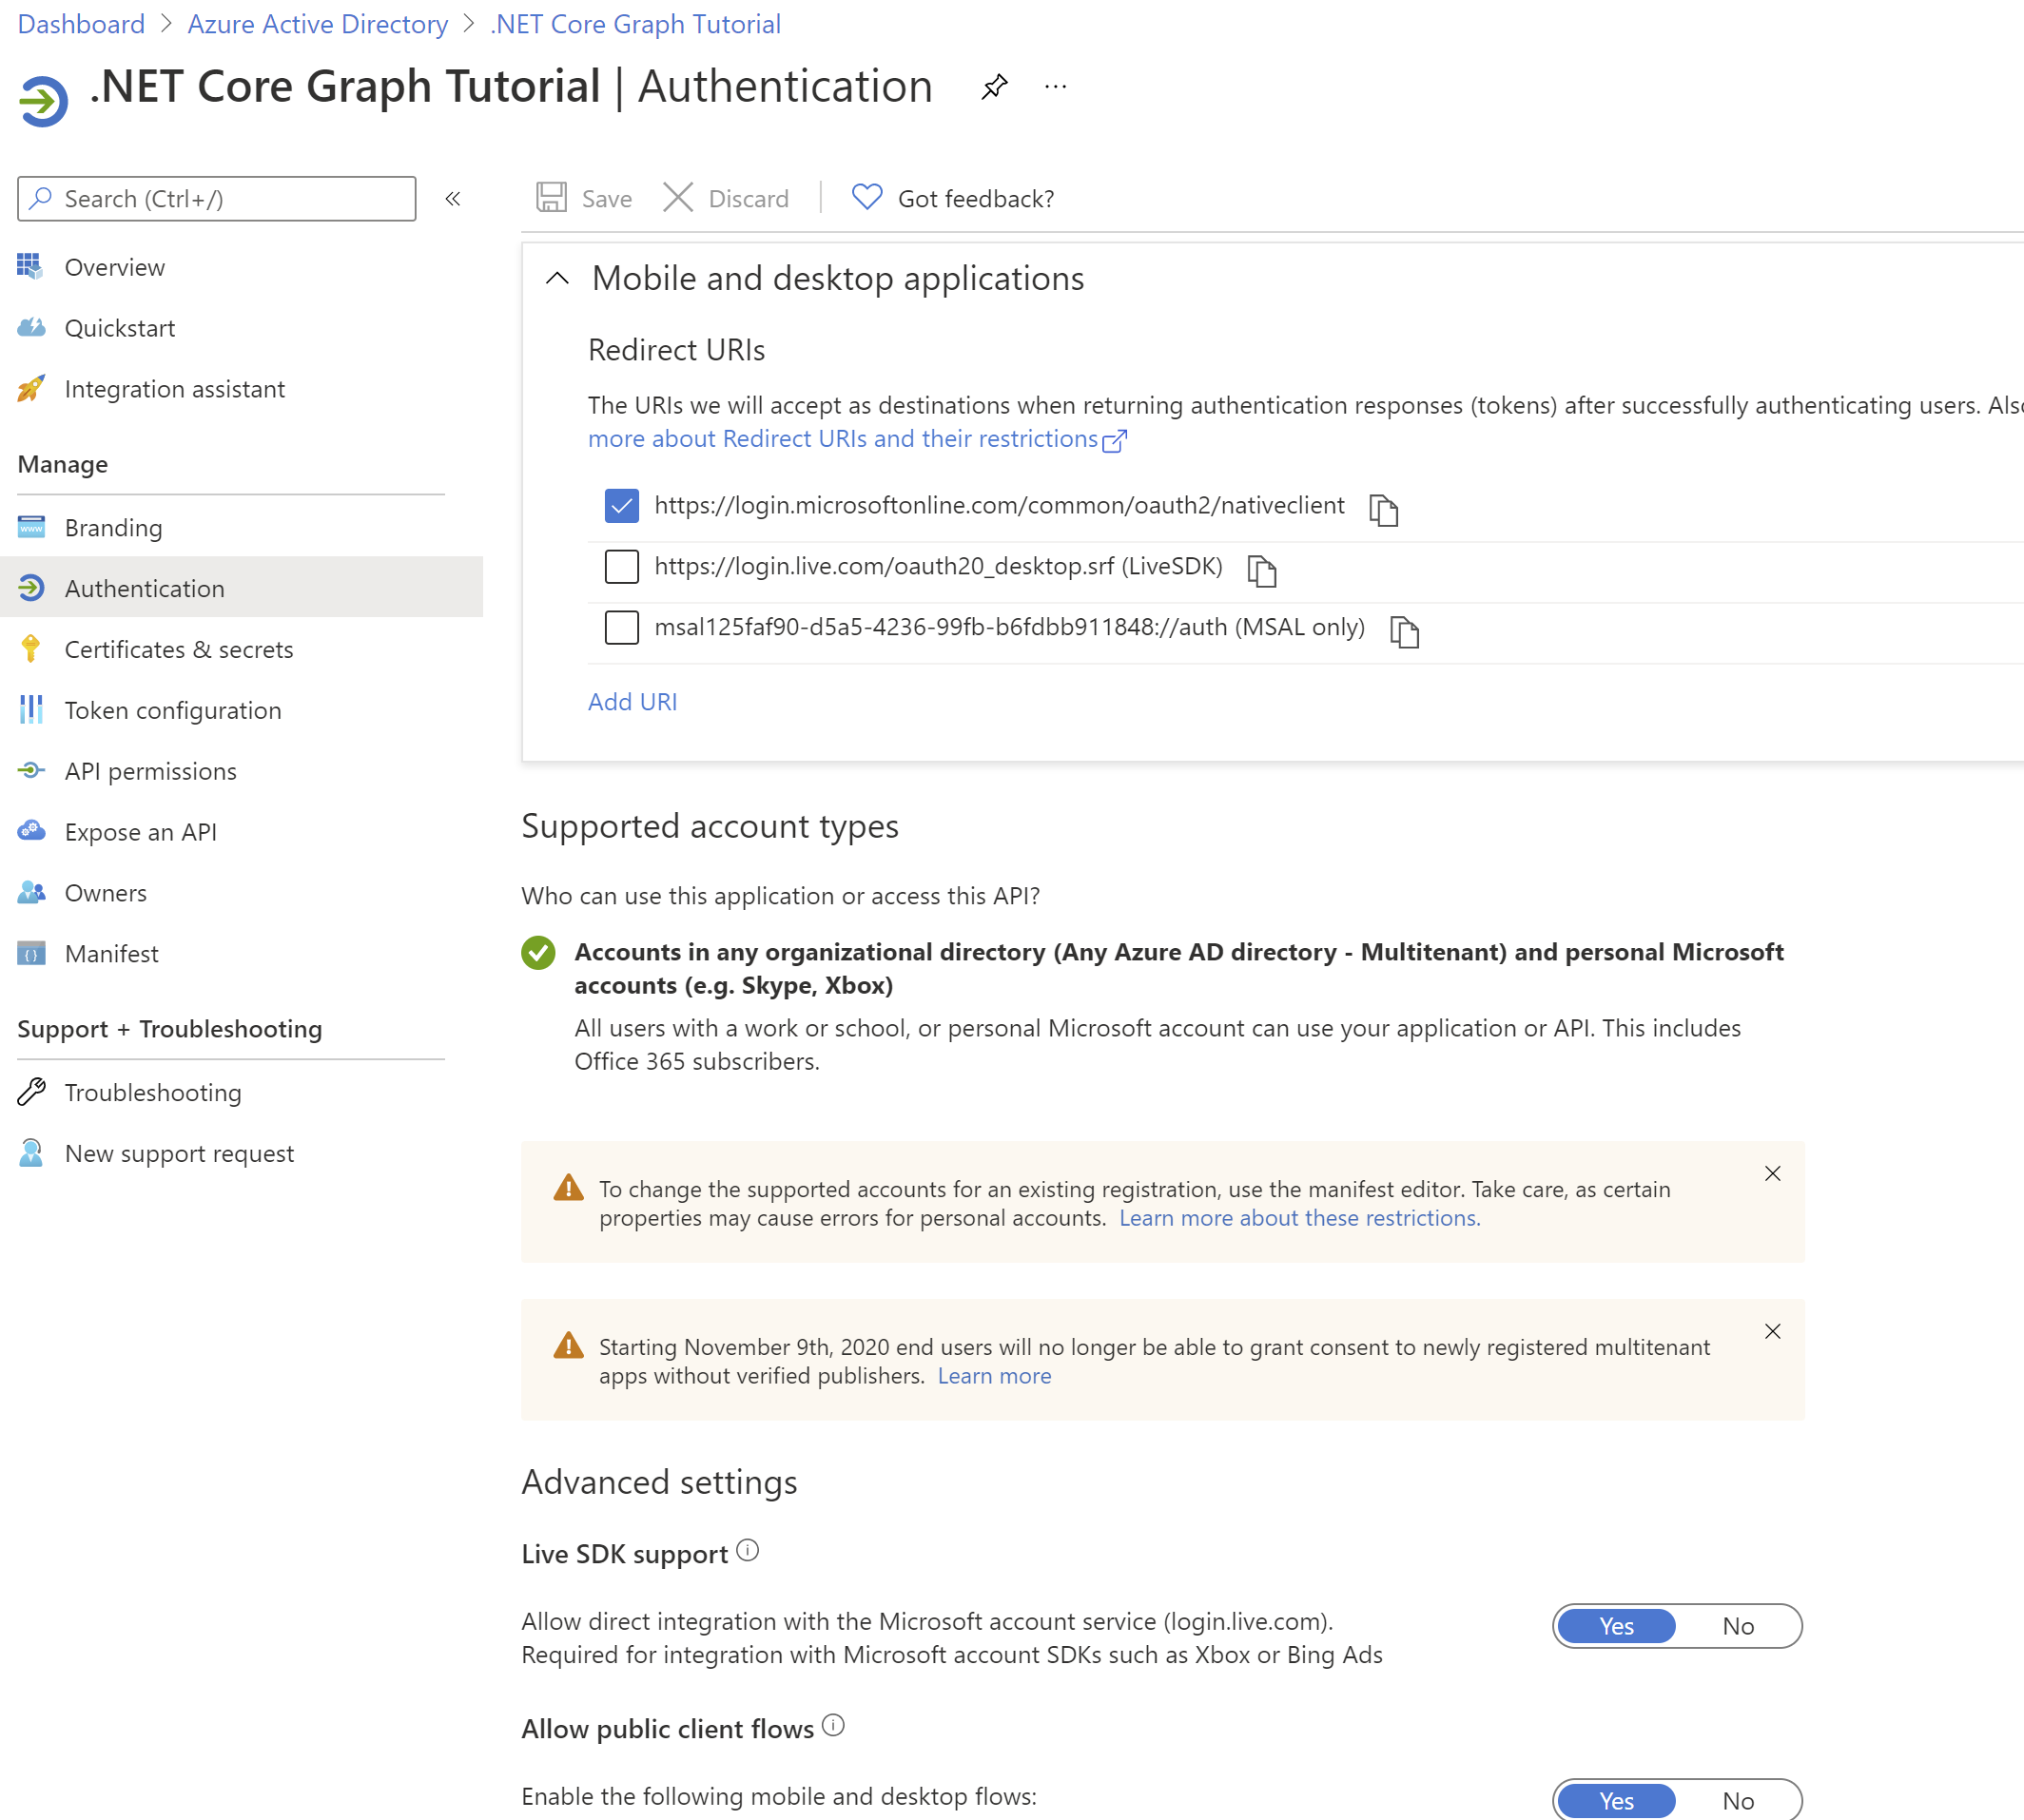Navigate to Azure Active Directory breadcrumb
The width and height of the screenshot is (2024, 1820).
tap(317, 23)
